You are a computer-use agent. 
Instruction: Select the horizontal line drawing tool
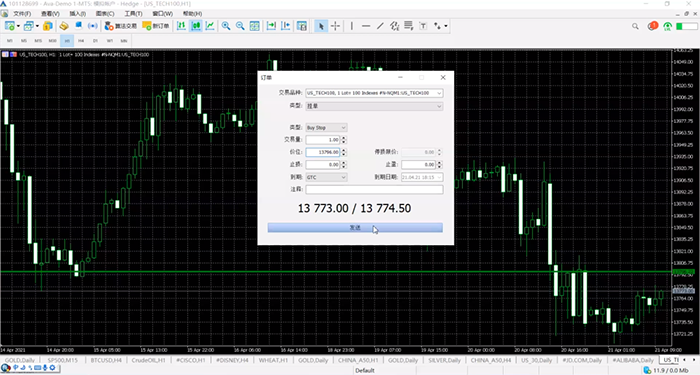point(366,26)
